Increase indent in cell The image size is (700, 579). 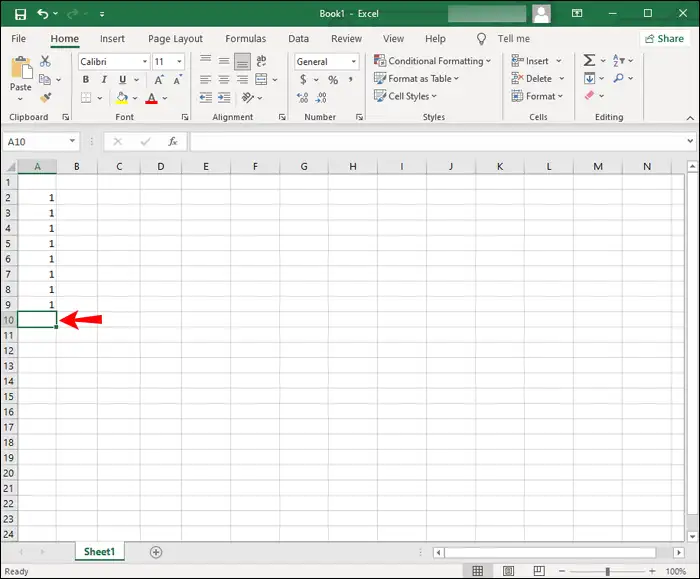point(224,98)
